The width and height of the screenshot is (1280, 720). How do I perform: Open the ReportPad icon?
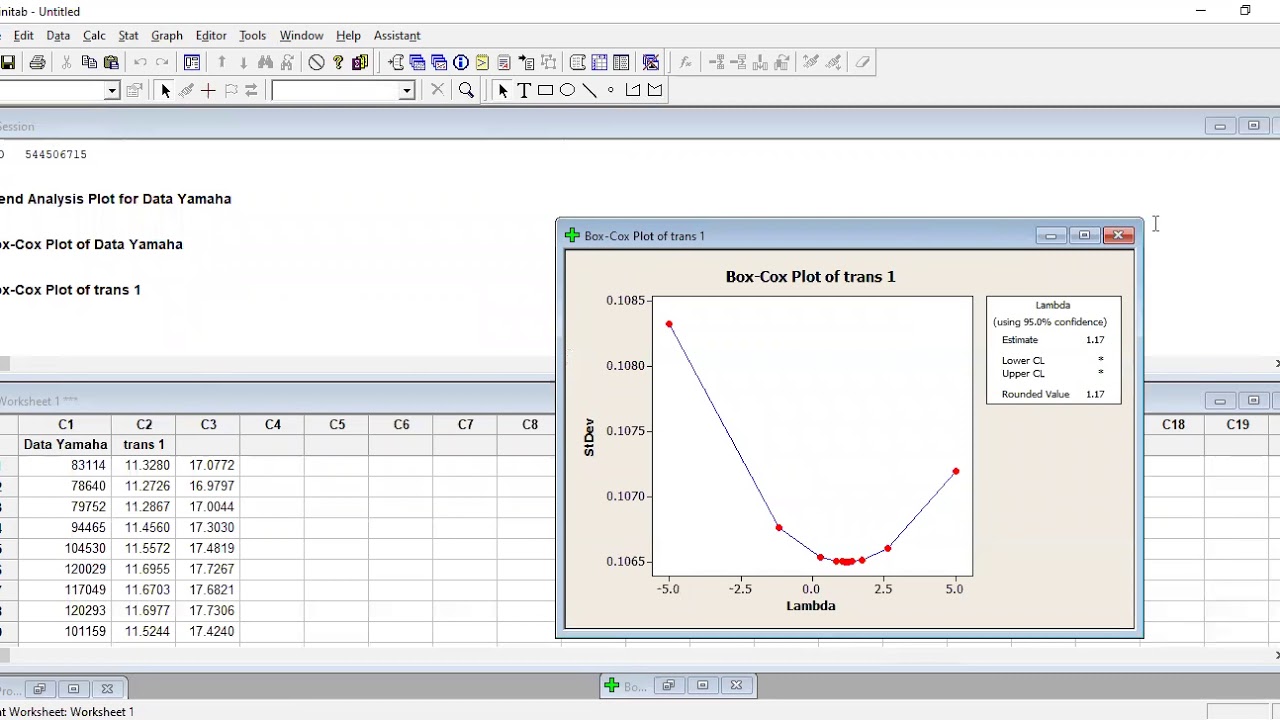503,62
